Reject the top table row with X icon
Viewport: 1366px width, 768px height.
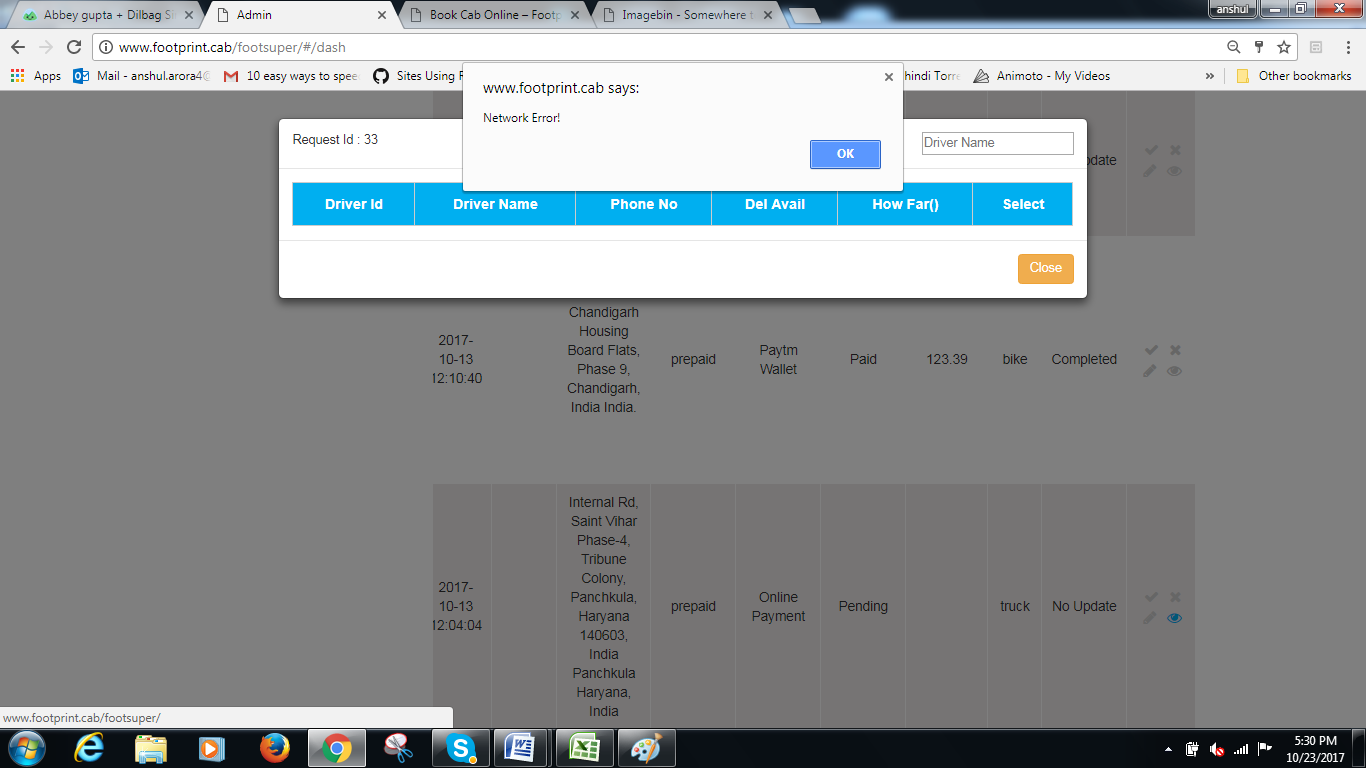(x=1175, y=150)
